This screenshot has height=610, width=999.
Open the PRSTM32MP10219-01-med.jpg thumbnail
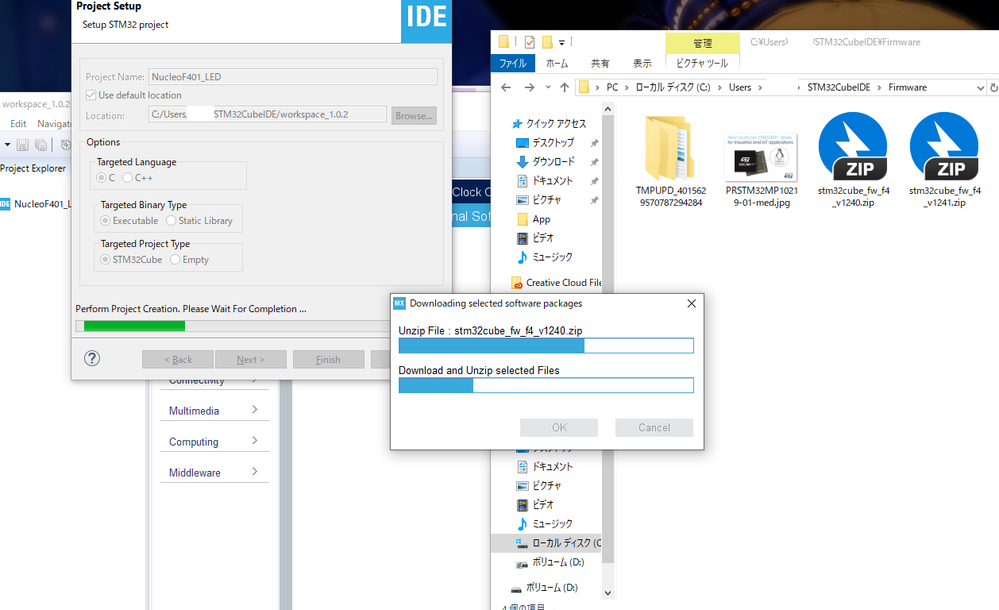pos(761,157)
